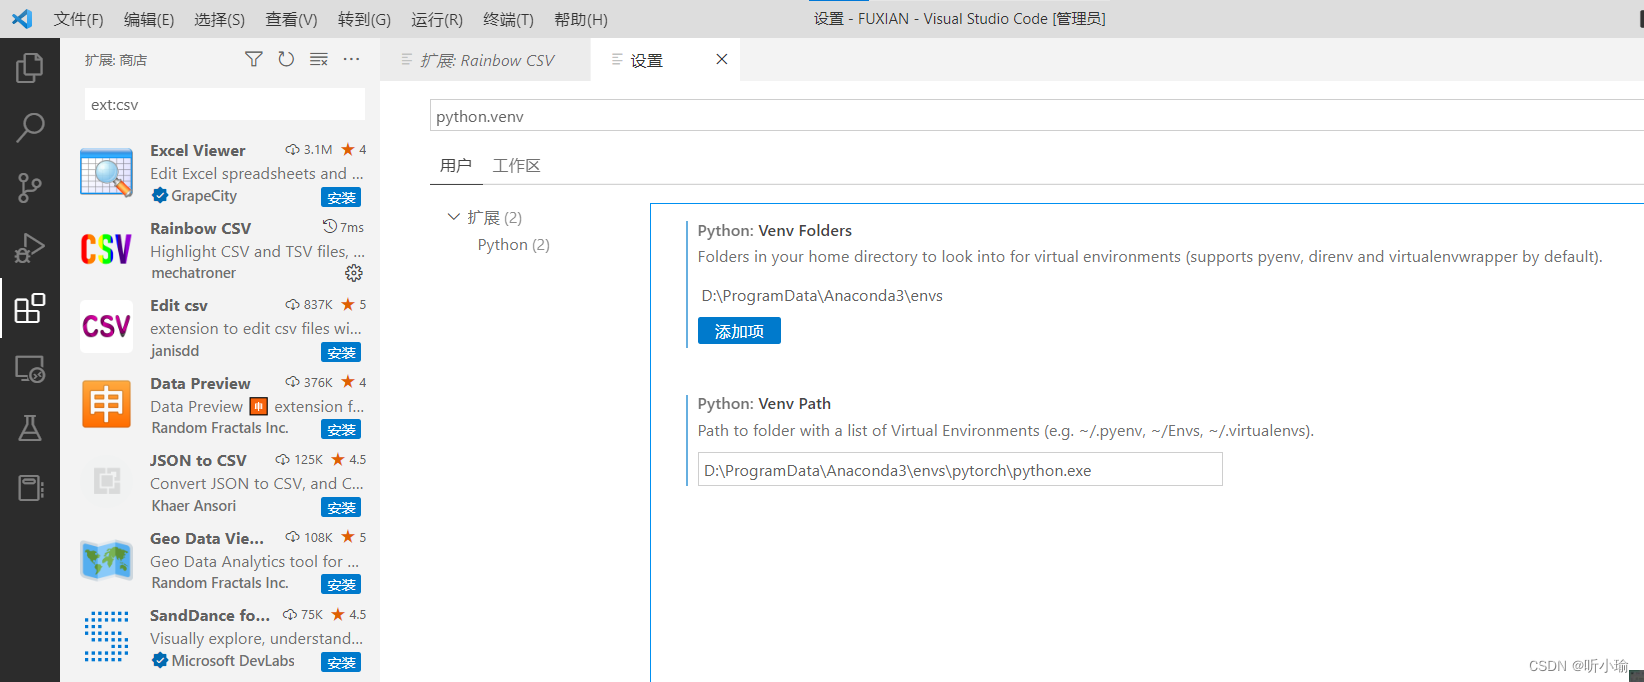Viewport: 1644px width, 682px height.
Task: Select Python (2) in settings tree
Action: 514,245
